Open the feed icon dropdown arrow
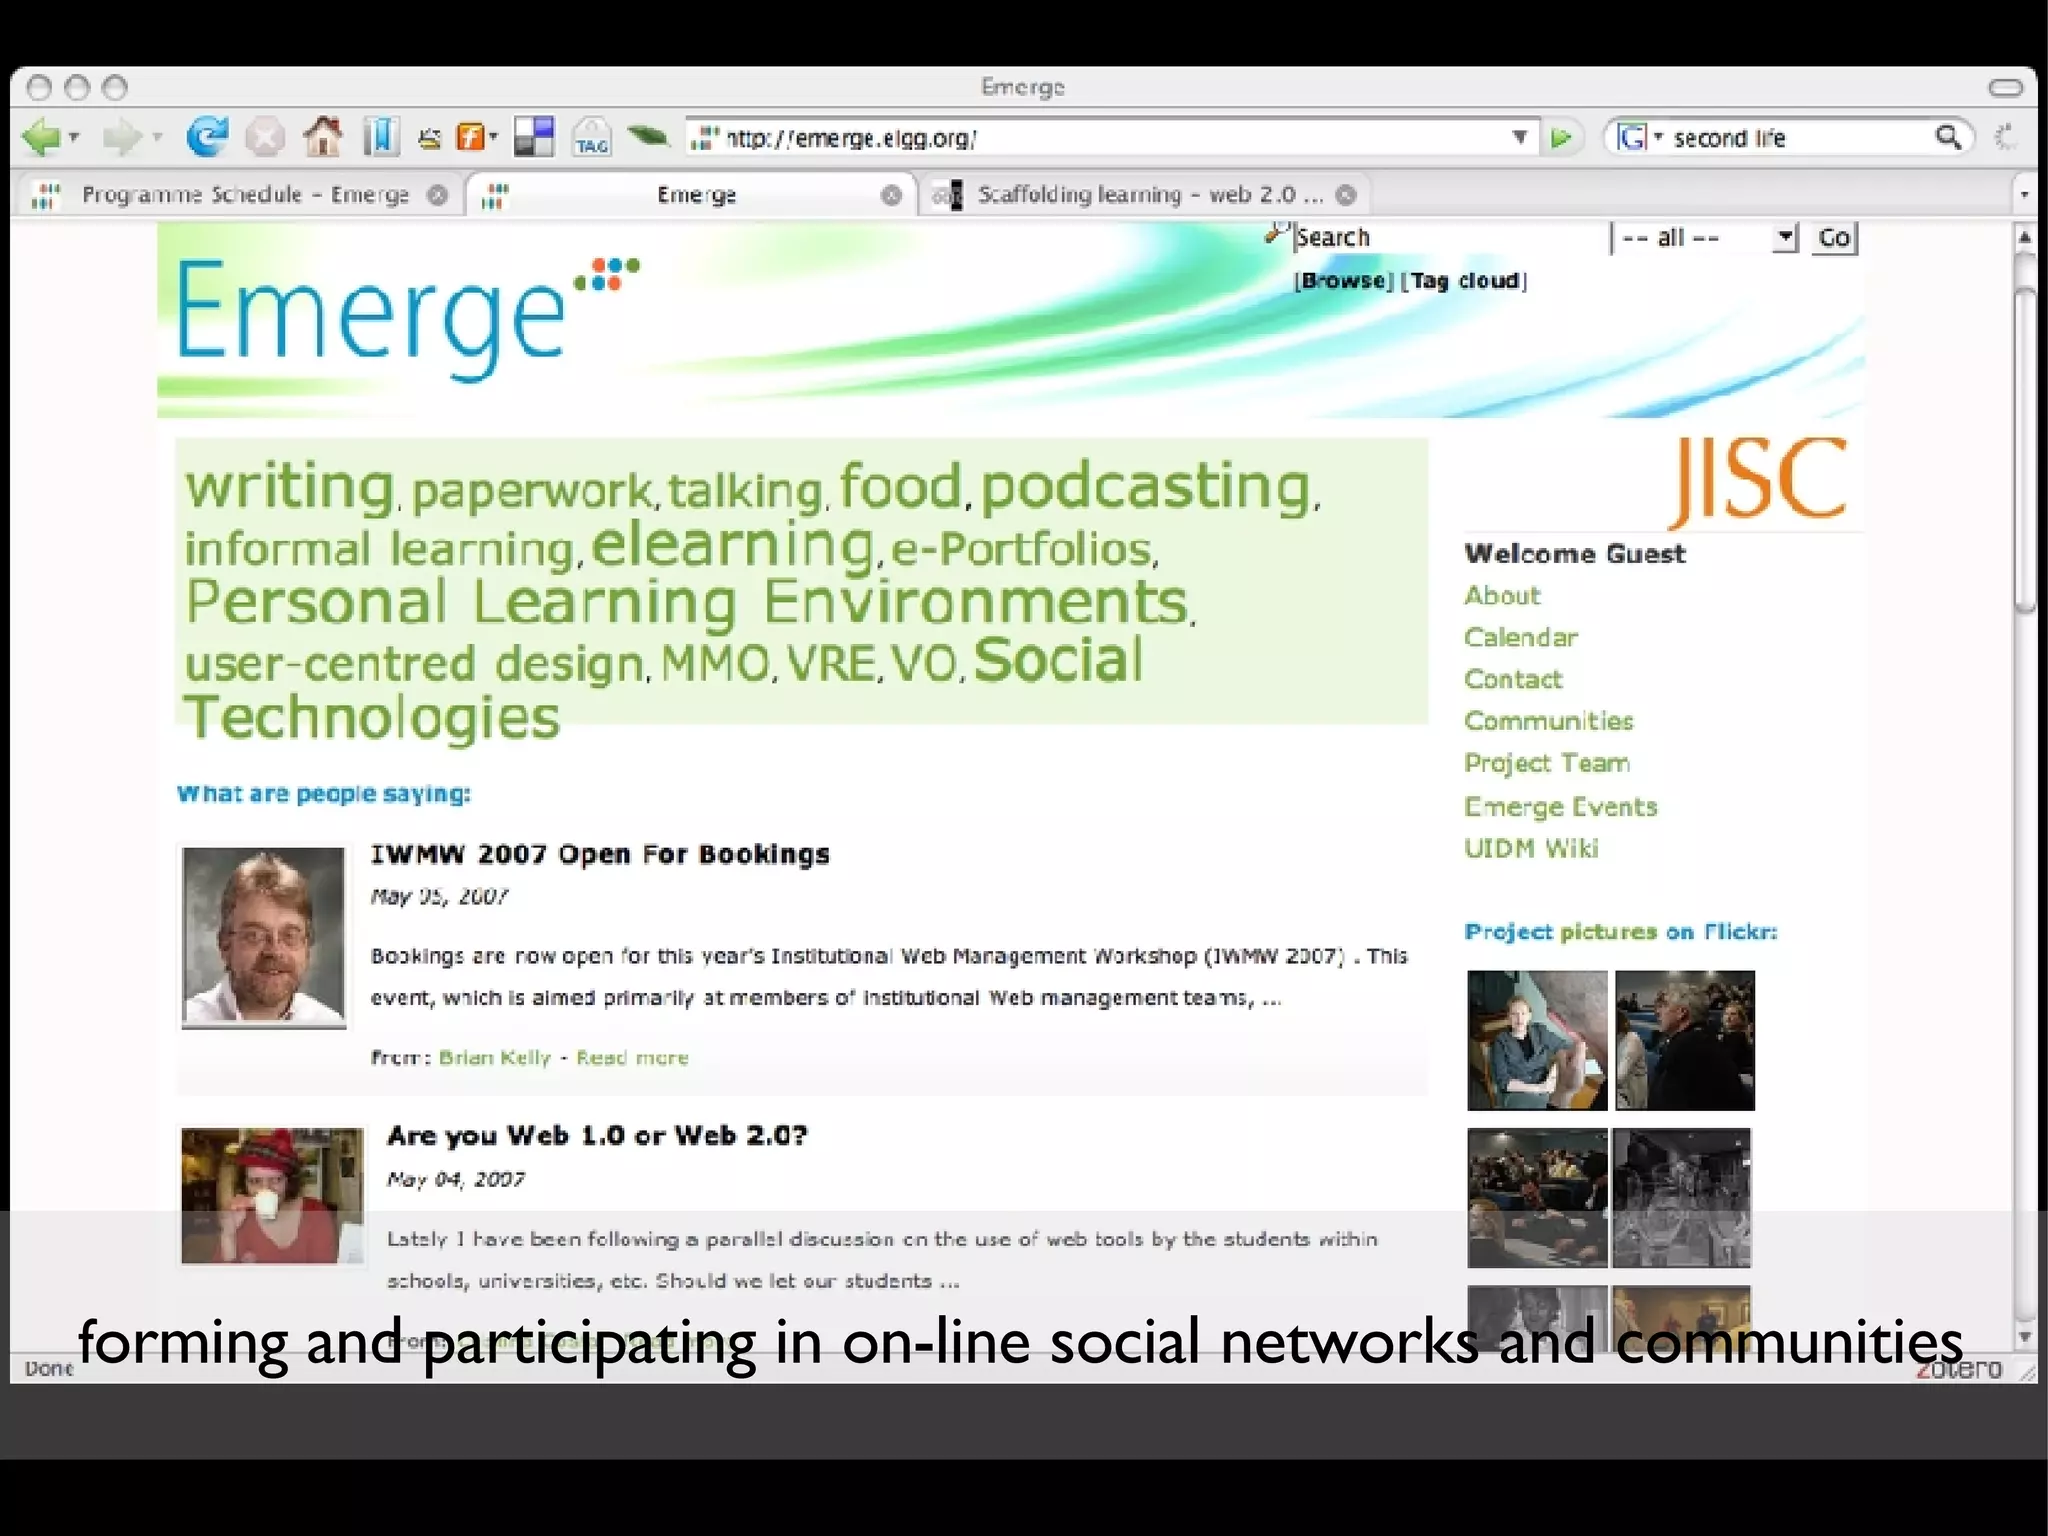 tap(493, 137)
